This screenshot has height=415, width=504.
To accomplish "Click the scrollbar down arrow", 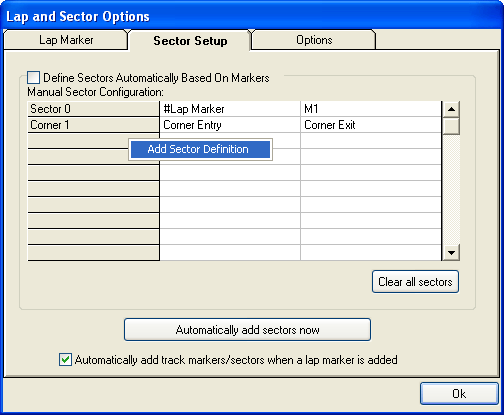I will tap(451, 253).
